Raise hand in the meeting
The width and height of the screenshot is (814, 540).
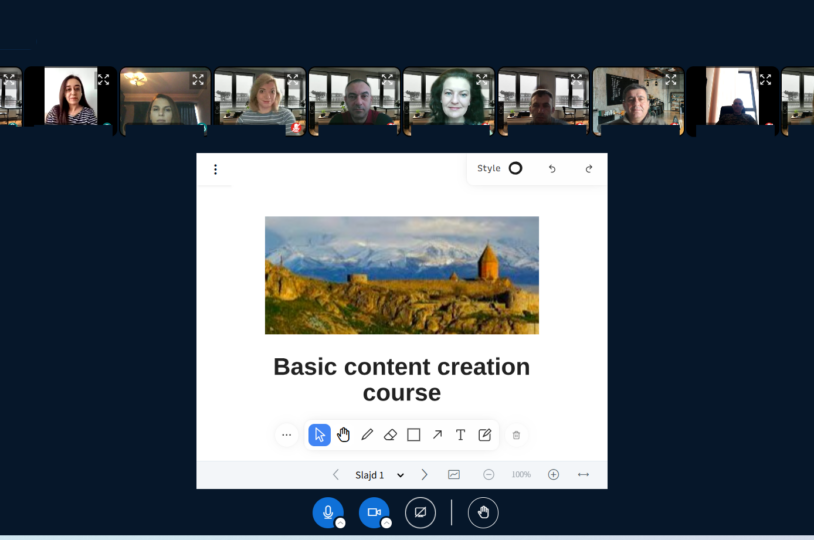pyautogui.click(x=483, y=512)
